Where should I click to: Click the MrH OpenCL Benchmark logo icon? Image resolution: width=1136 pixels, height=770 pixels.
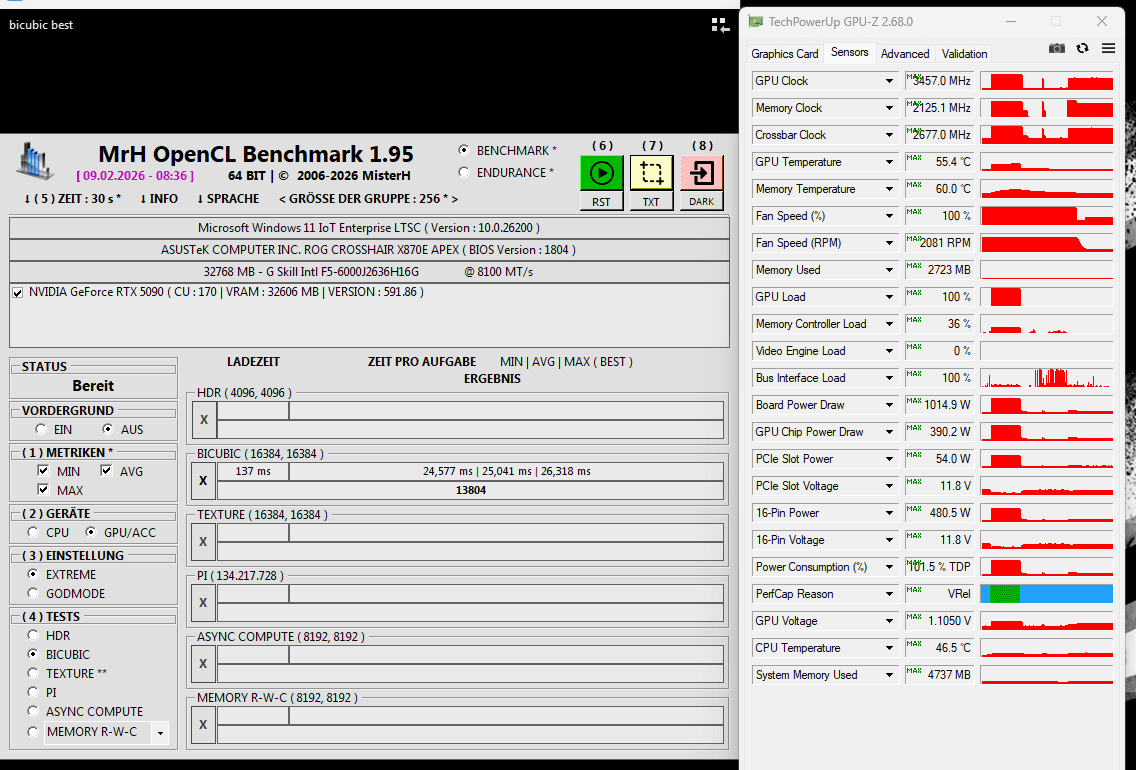tap(35, 162)
